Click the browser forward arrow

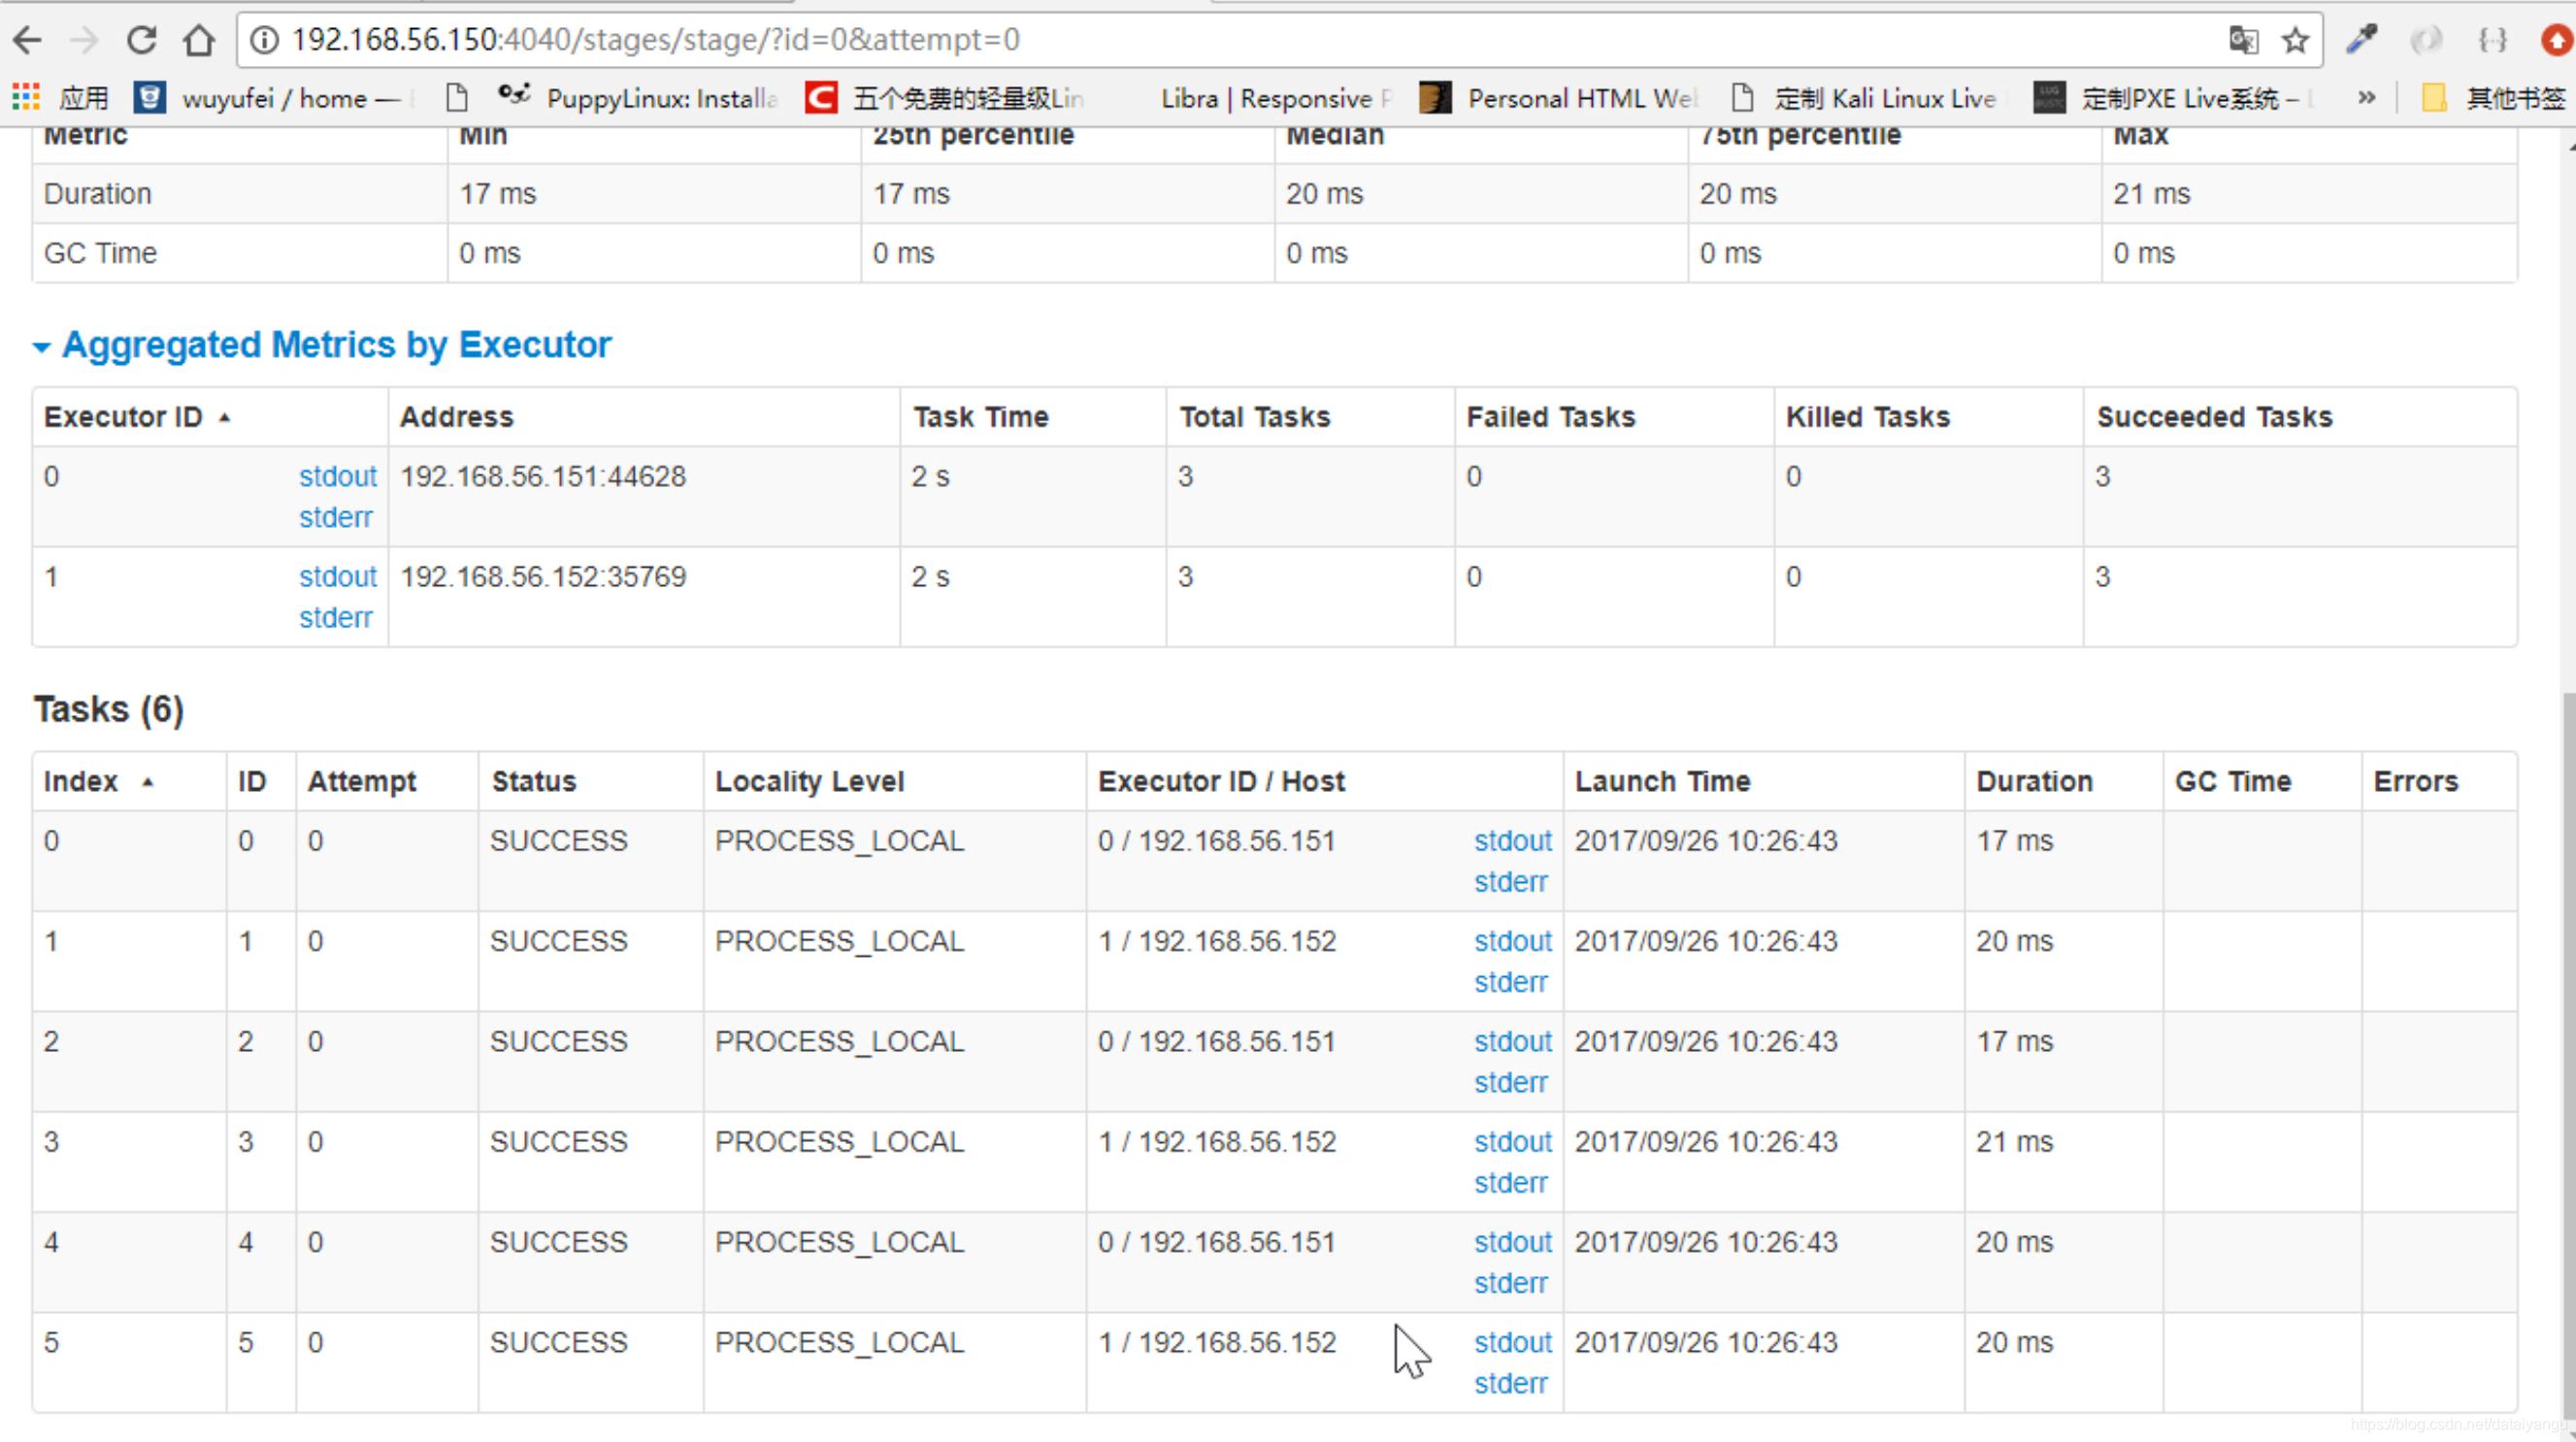(x=85, y=40)
